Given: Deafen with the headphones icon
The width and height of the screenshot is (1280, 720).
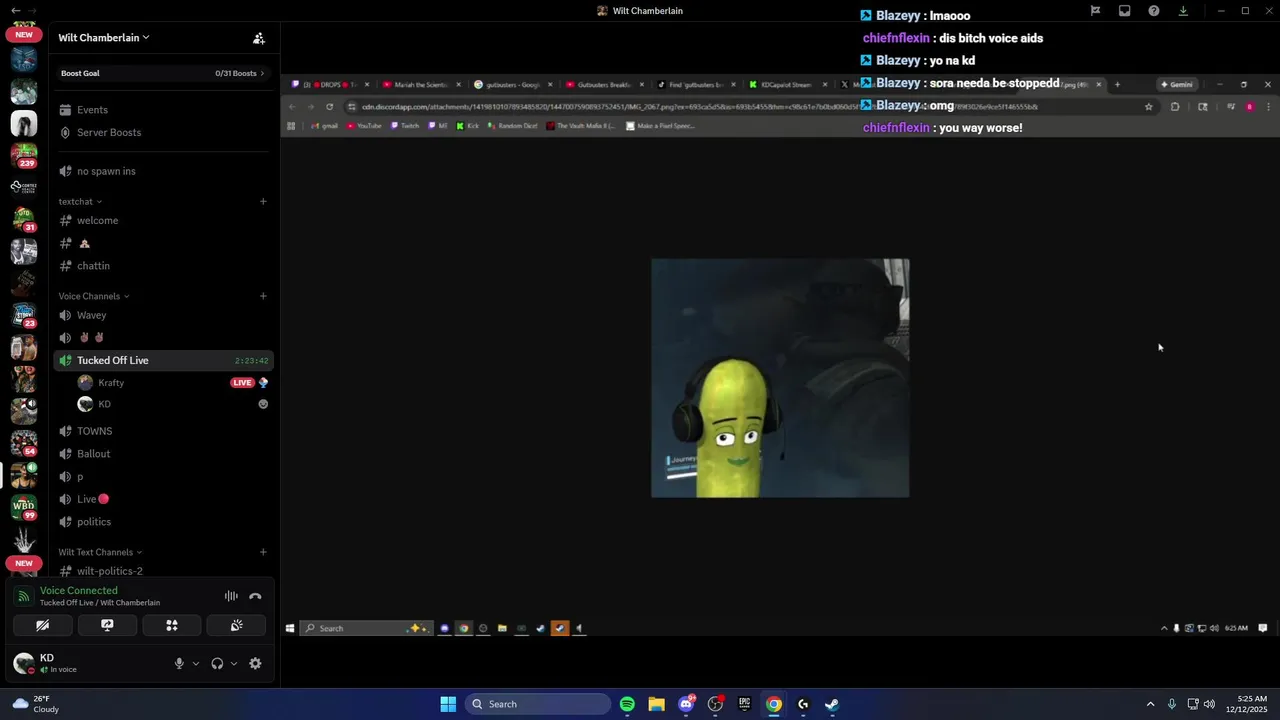Looking at the screenshot, I should 217,663.
